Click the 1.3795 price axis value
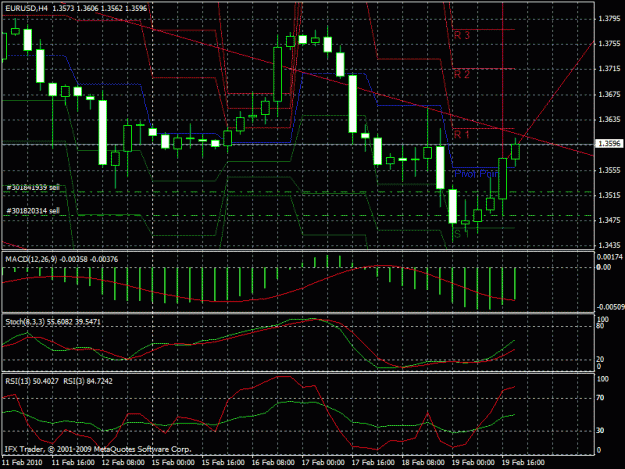625x469 pixels. click(609, 18)
